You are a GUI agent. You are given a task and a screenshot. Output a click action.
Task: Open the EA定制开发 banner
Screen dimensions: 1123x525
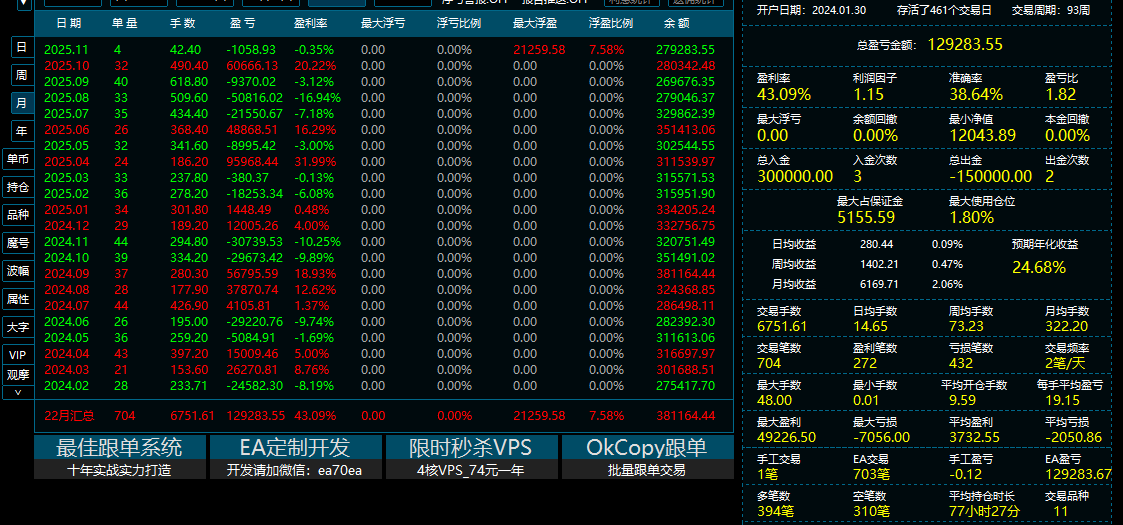tap(295, 448)
